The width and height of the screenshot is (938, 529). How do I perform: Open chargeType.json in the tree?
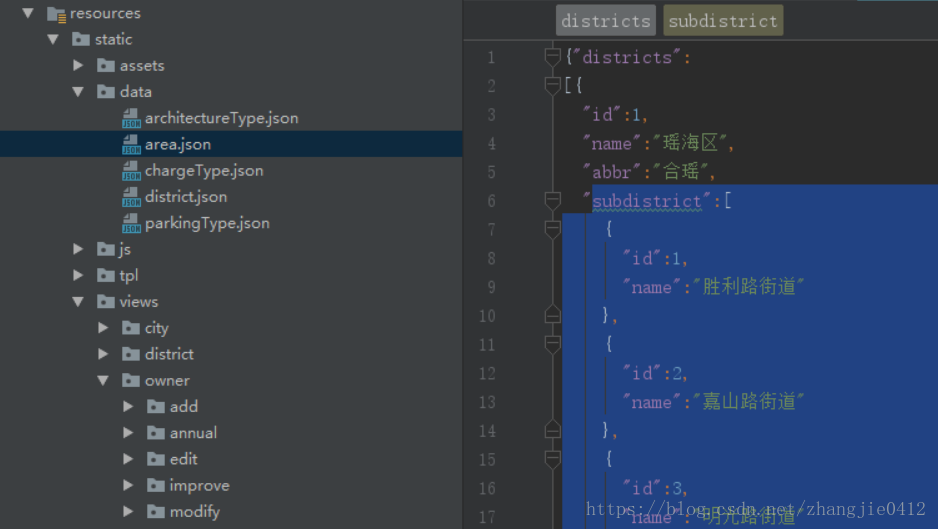[204, 171]
